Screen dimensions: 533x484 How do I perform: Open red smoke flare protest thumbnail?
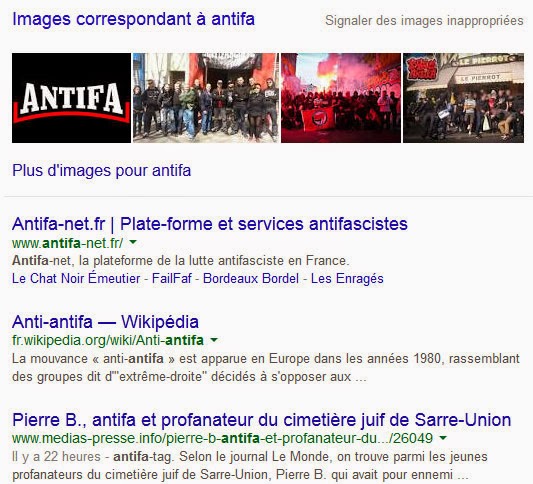pos(341,98)
